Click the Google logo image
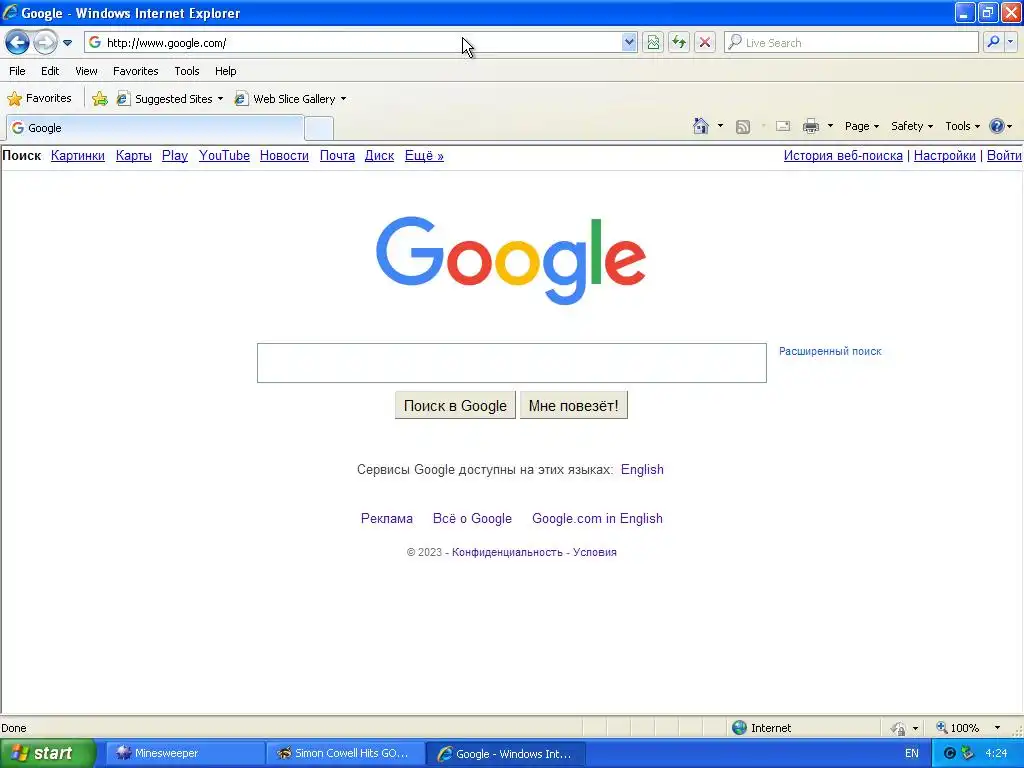This screenshot has height=768, width=1024. (x=511, y=261)
